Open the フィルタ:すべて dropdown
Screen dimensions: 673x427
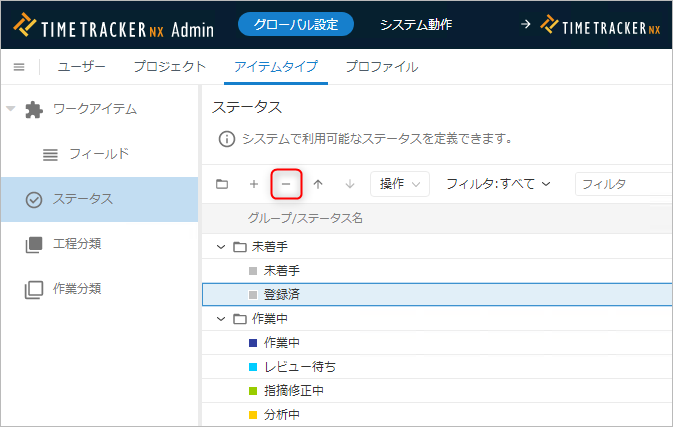(498, 184)
